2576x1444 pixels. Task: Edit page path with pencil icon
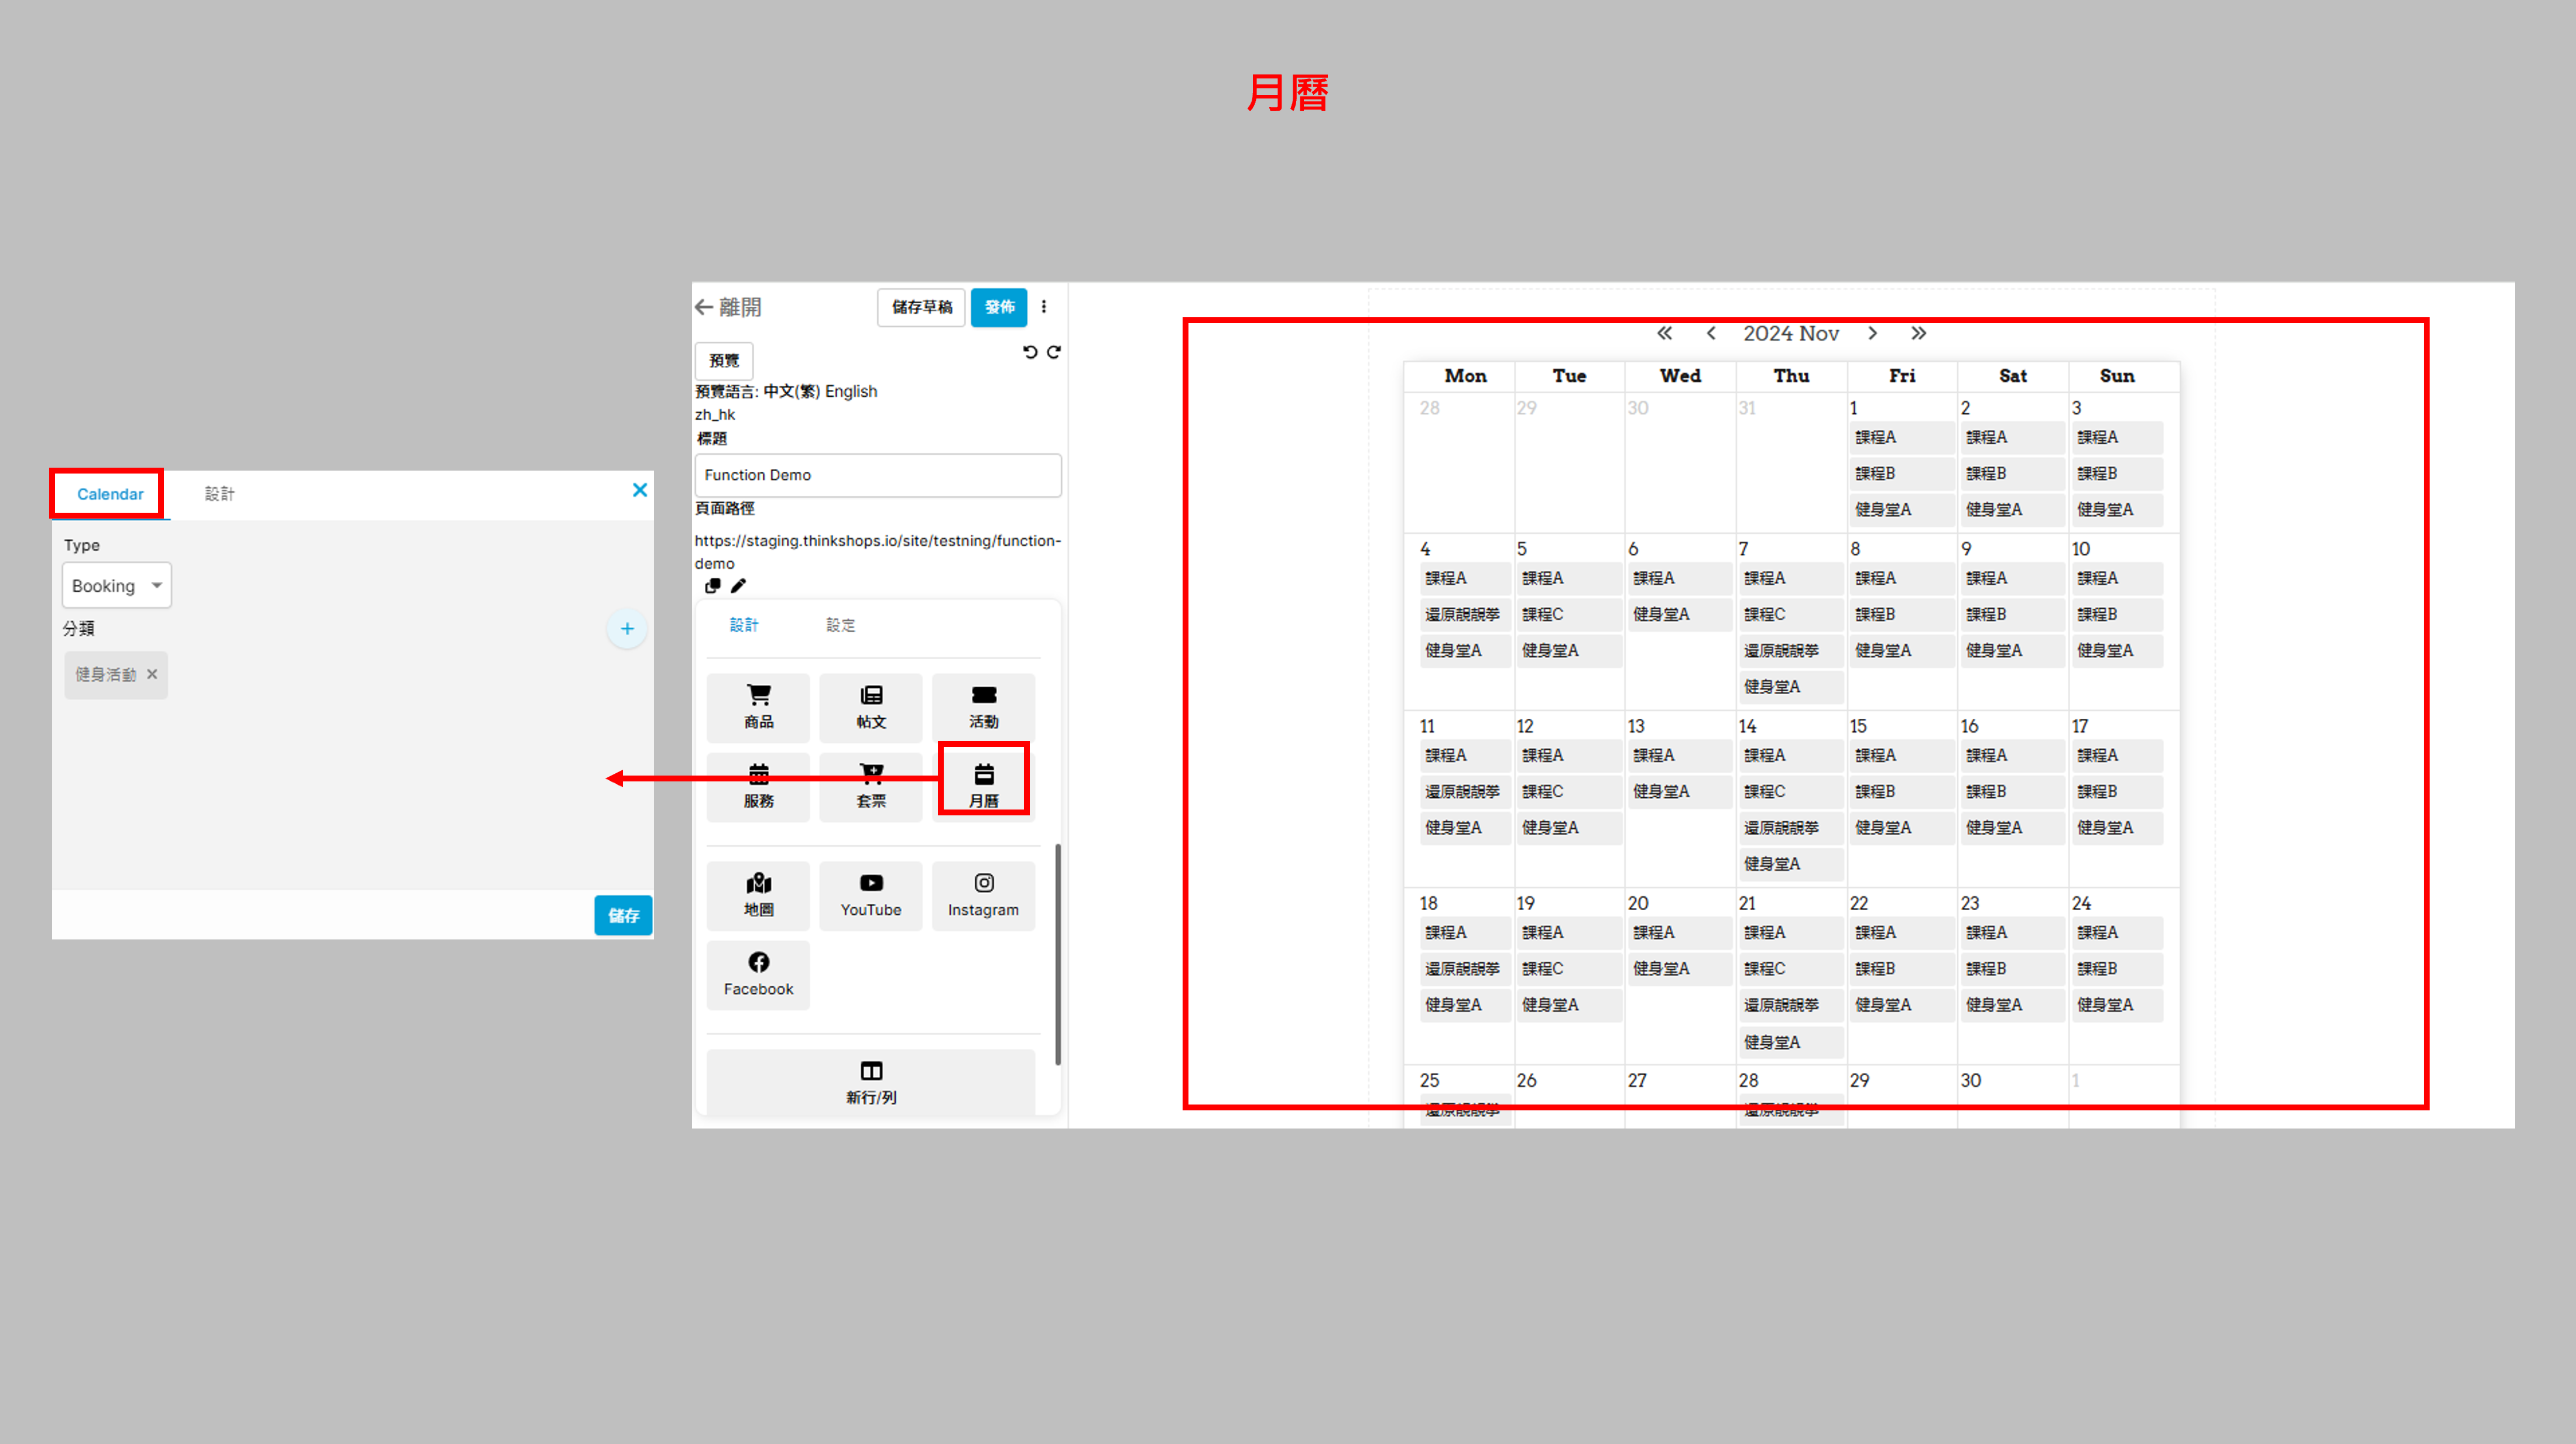pyautogui.click(x=738, y=586)
